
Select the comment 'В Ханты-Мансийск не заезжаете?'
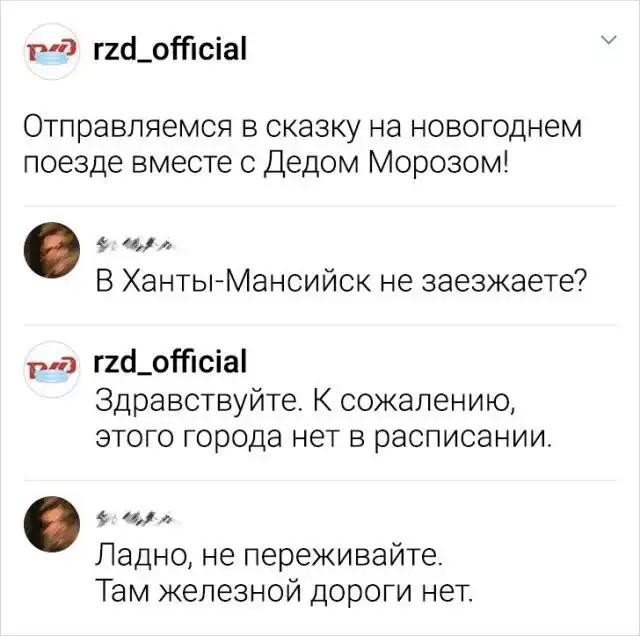click(340, 281)
